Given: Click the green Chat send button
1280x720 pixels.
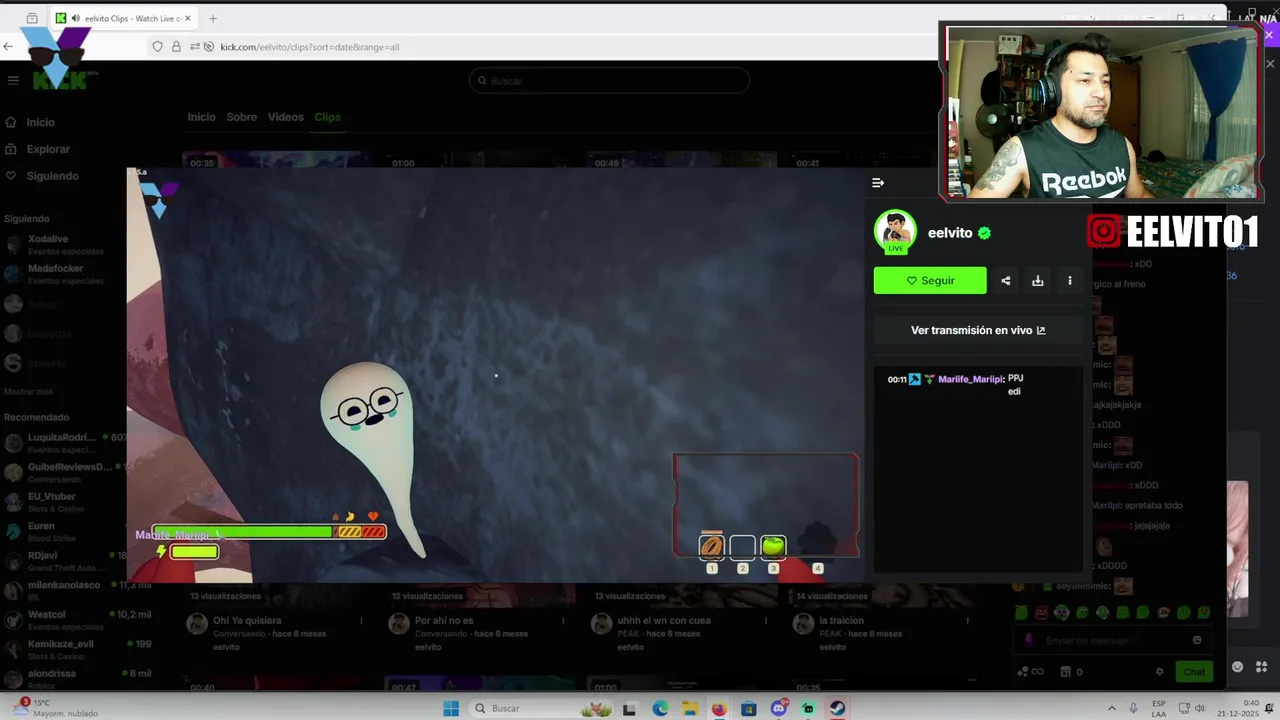Looking at the screenshot, I should (x=1194, y=672).
